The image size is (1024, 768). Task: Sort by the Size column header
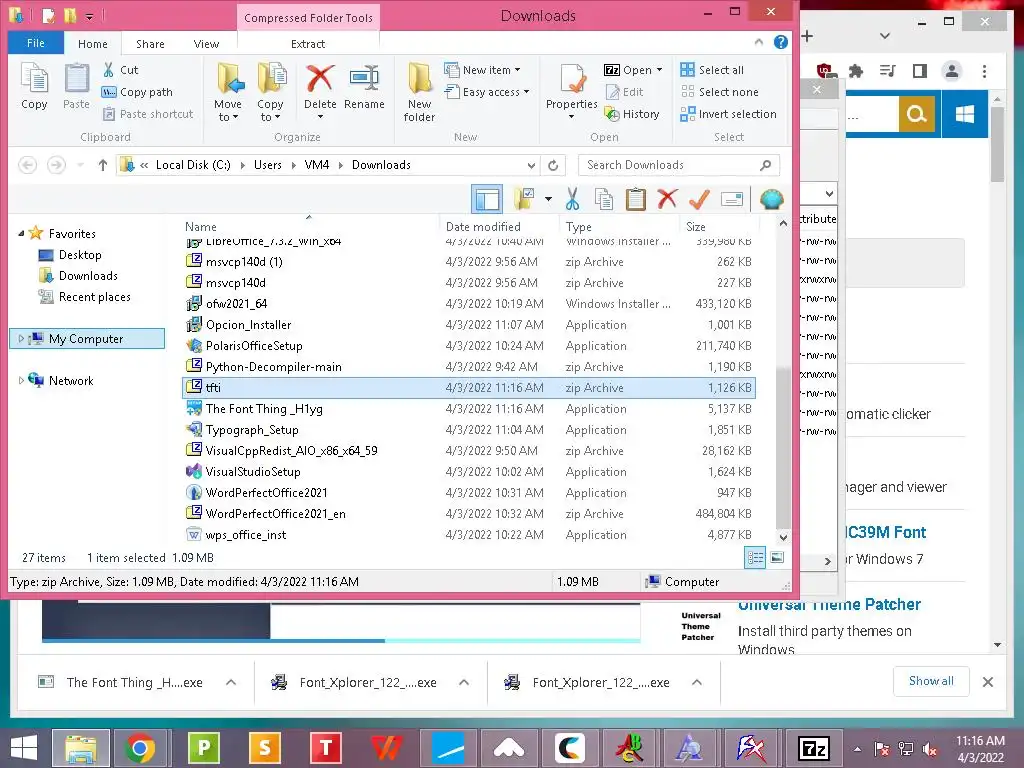tap(696, 227)
